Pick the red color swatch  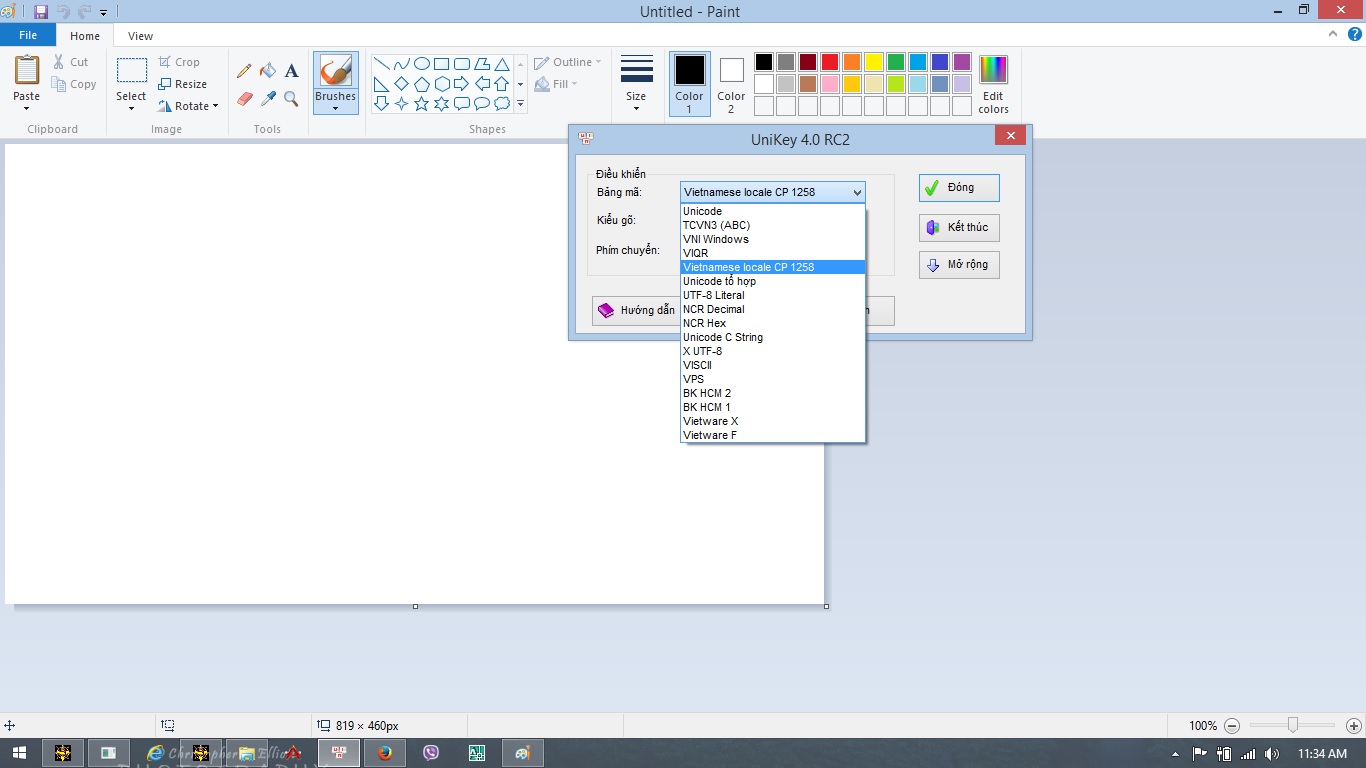click(830, 62)
